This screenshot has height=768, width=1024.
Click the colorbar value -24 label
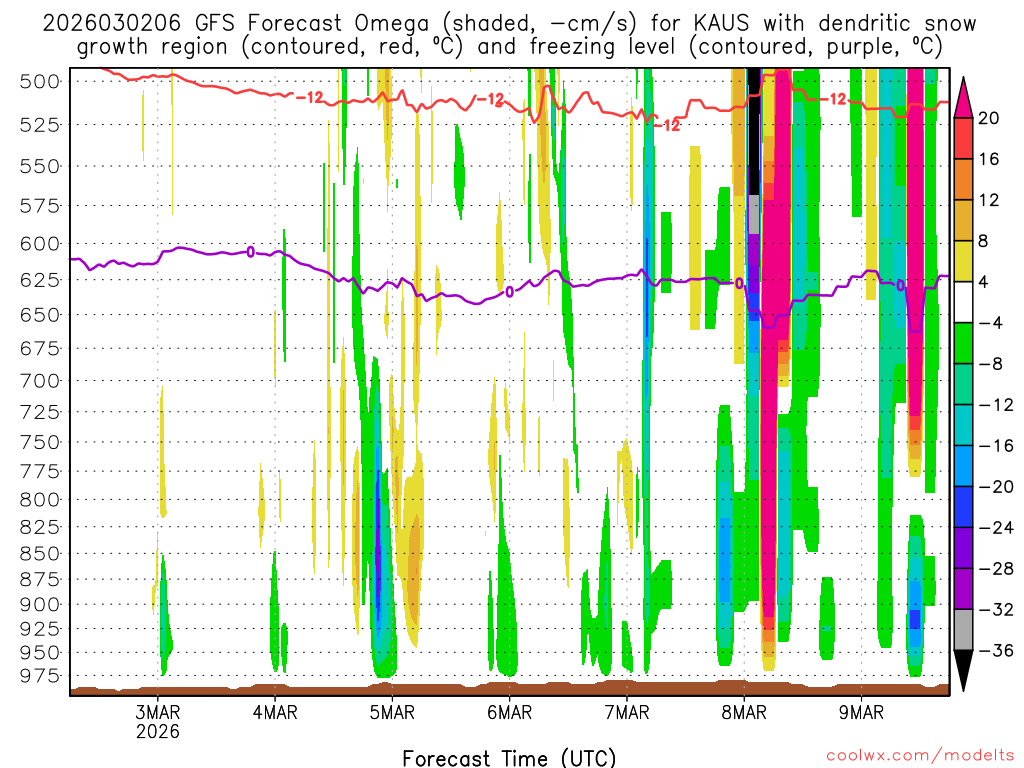[x=996, y=528]
